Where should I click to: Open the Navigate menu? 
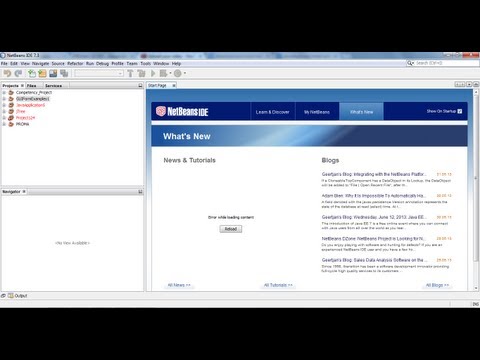(x=41, y=63)
